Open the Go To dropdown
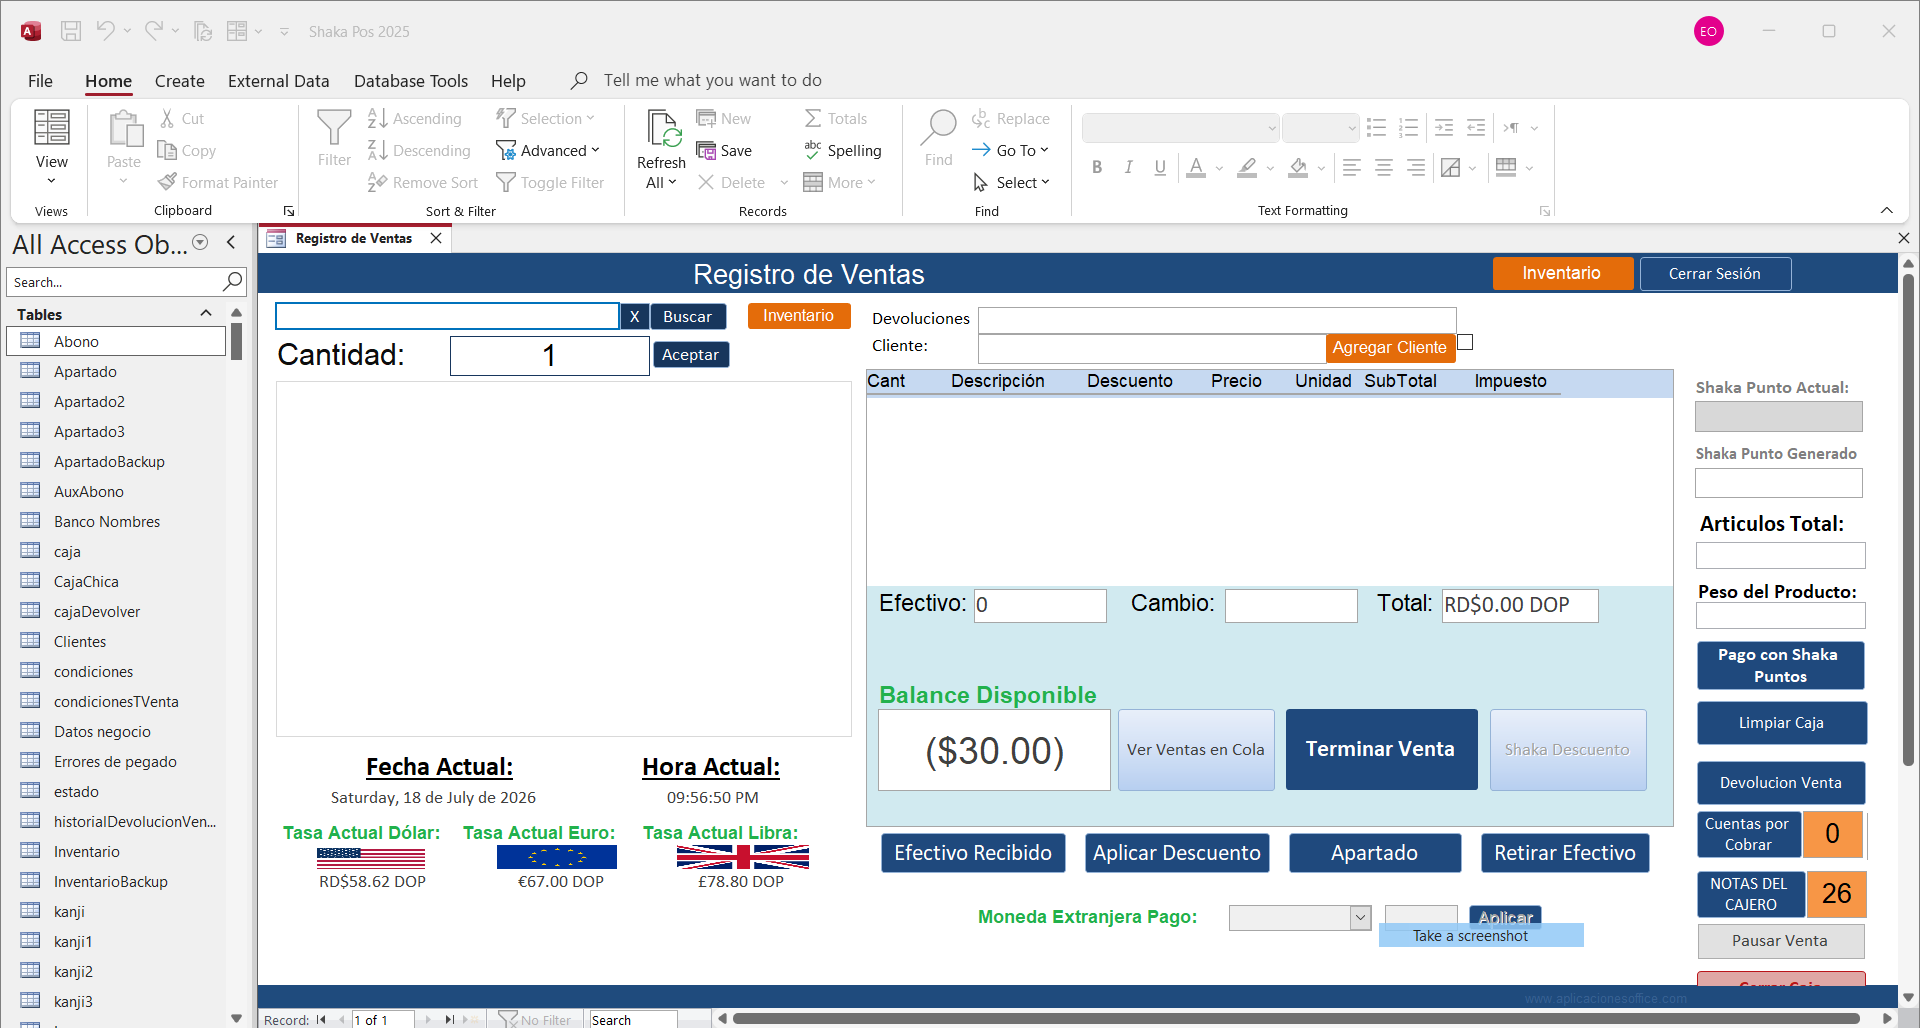 (1011, 150)
